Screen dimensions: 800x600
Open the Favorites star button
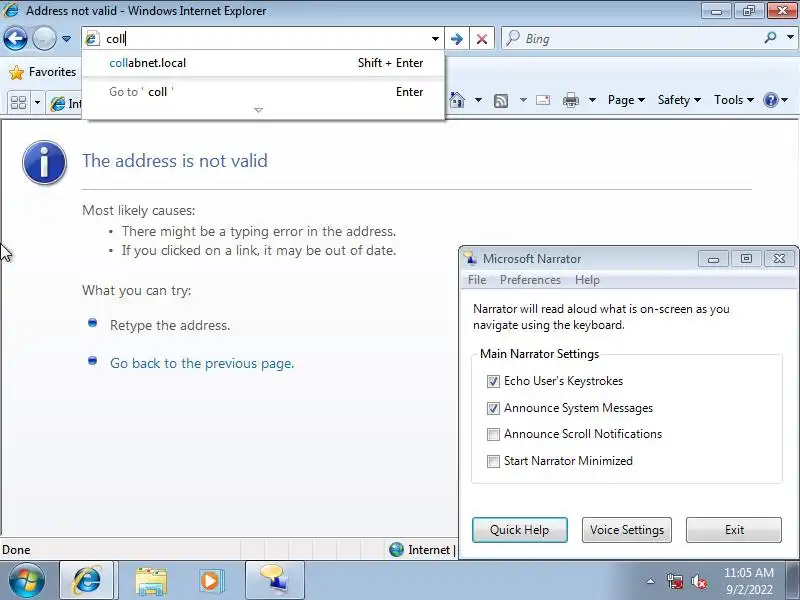42,72
